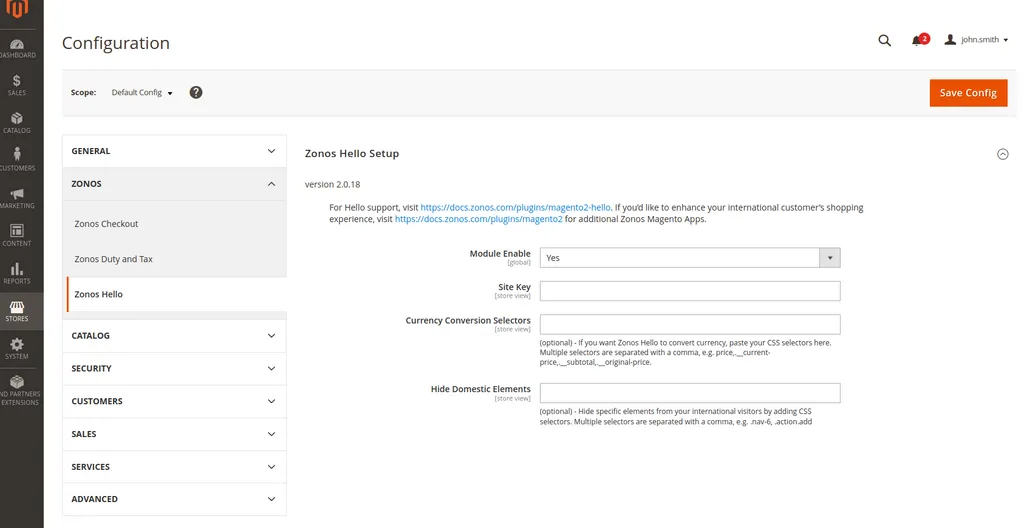Open the Customers sidebar icon
The width and height of the screenshot is (1024, 528).
17,160
